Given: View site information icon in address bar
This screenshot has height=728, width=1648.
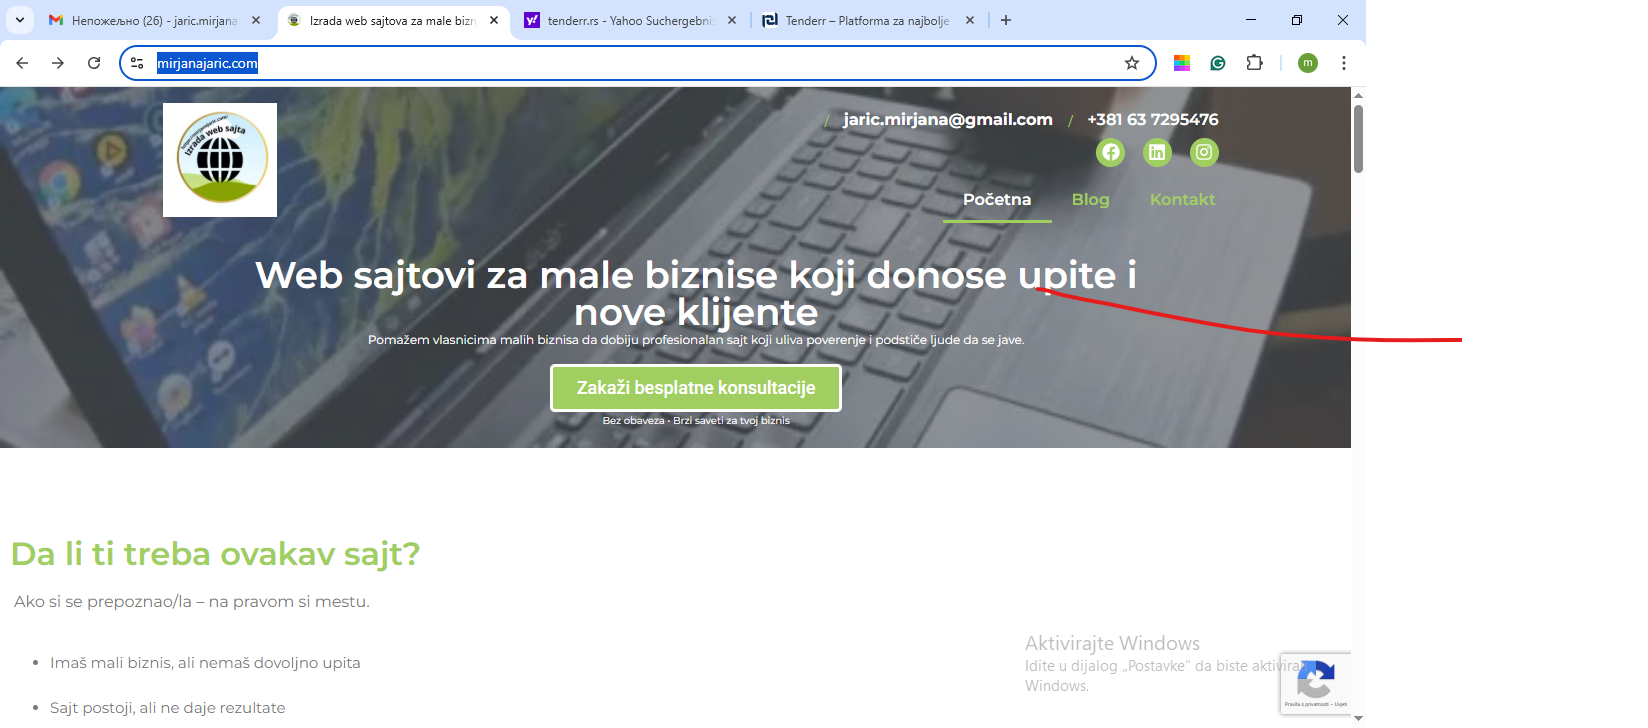Looking at the screenshot, I should pyautogui.click(x=138, y=63).
